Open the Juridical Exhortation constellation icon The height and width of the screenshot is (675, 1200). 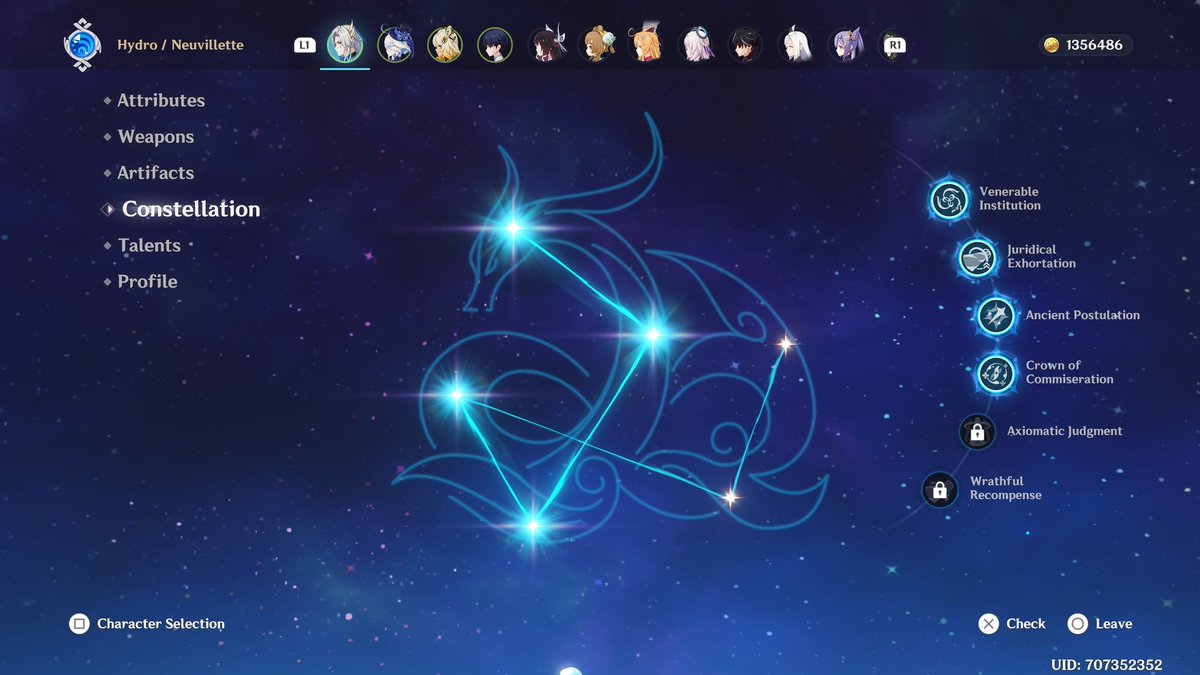(977, 257)
